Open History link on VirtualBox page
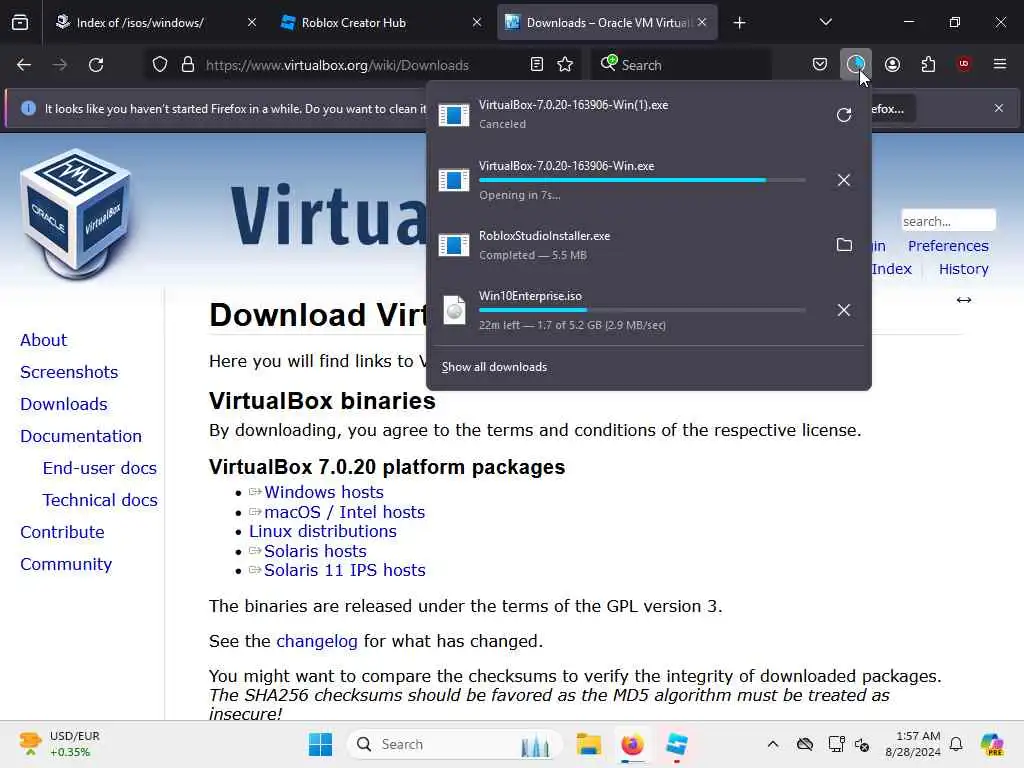 pos(963,269)
